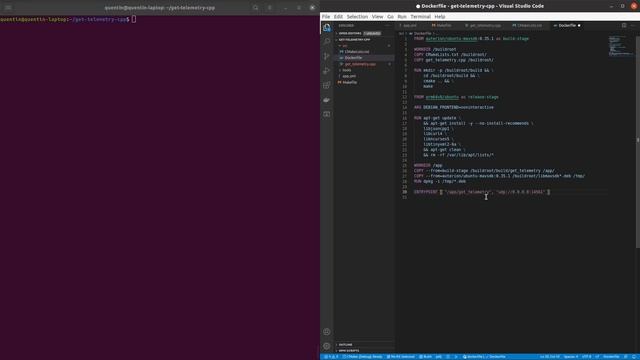Click the Build button in status bar
Screen dimensions: 640x360
425,357
